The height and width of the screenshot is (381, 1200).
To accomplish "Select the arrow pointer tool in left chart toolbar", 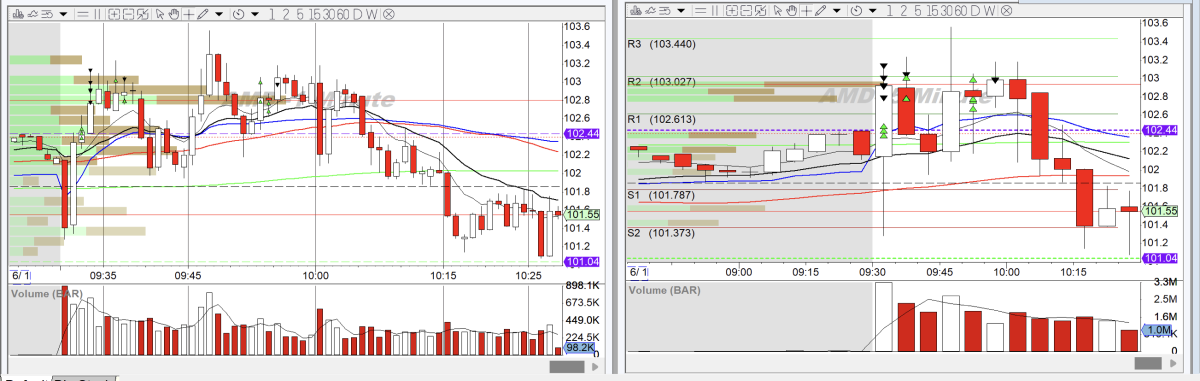I will (x=160, y=14).
